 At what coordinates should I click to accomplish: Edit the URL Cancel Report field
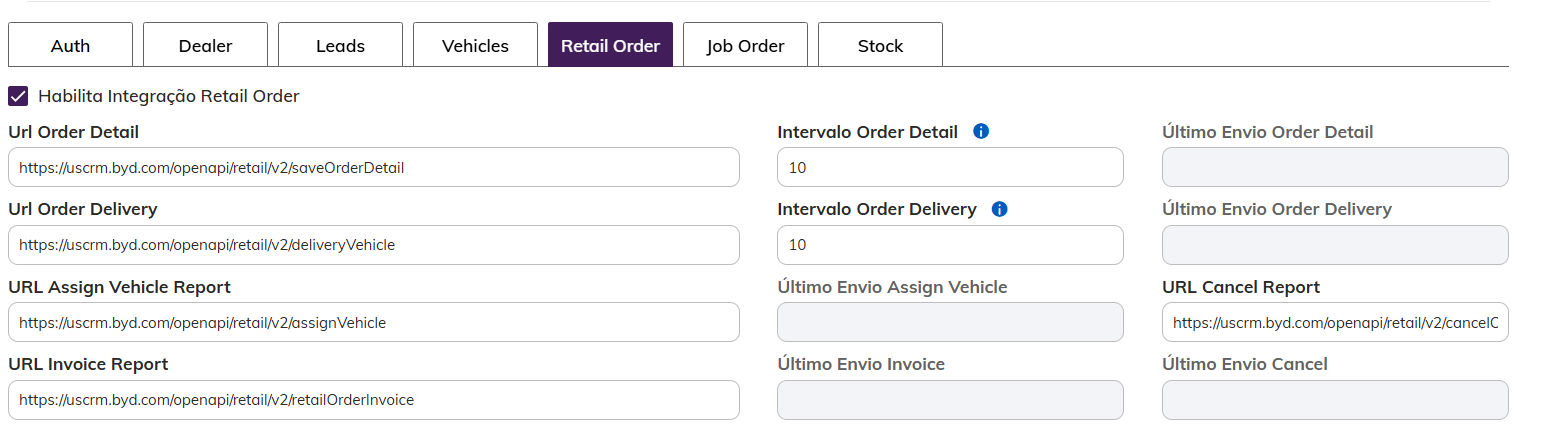click(1335, 322)
